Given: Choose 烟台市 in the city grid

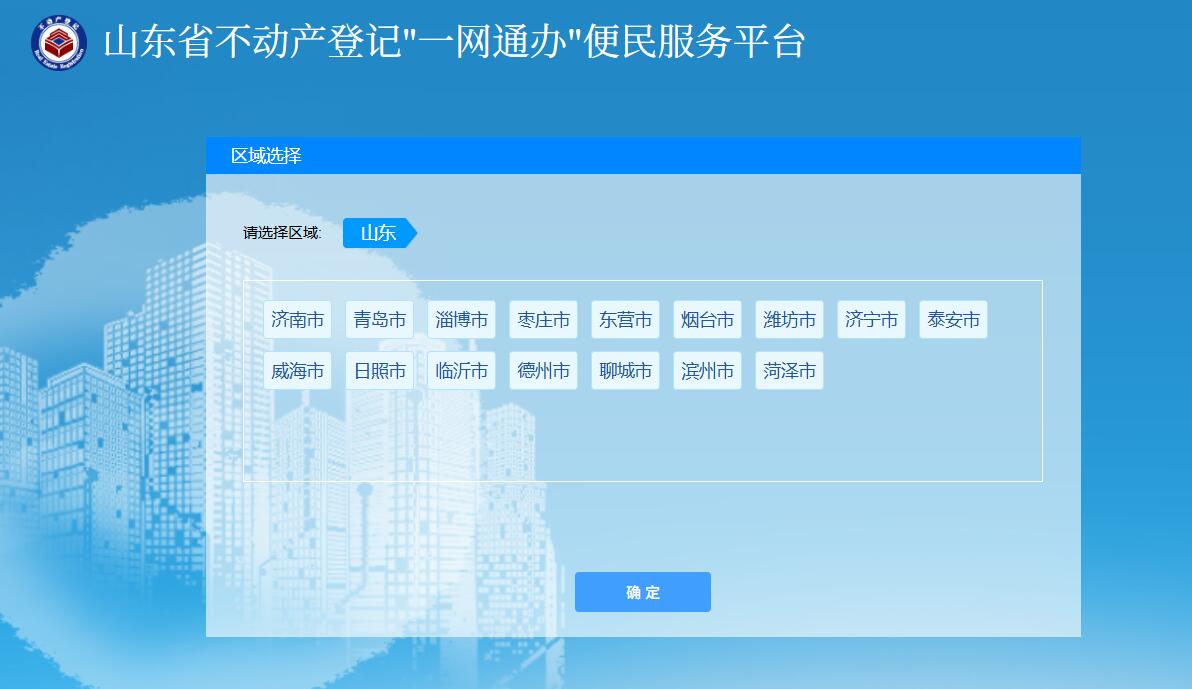Looking at the screenshot, I should 708,320.
